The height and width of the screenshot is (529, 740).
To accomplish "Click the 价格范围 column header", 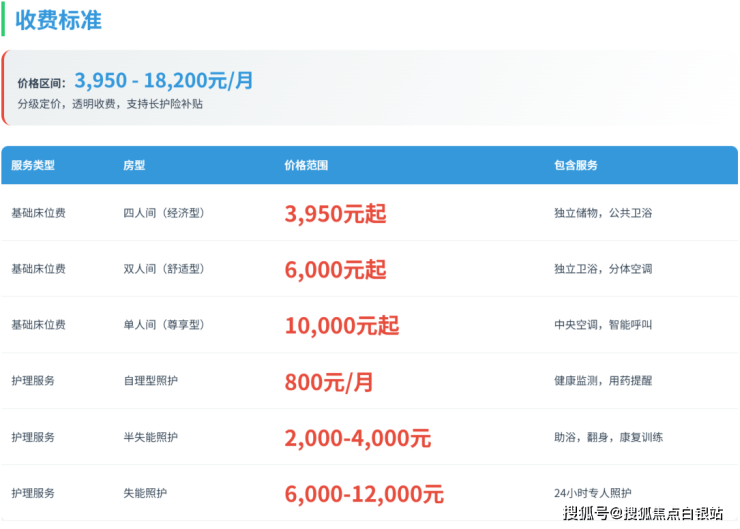I will coord(306,165).
